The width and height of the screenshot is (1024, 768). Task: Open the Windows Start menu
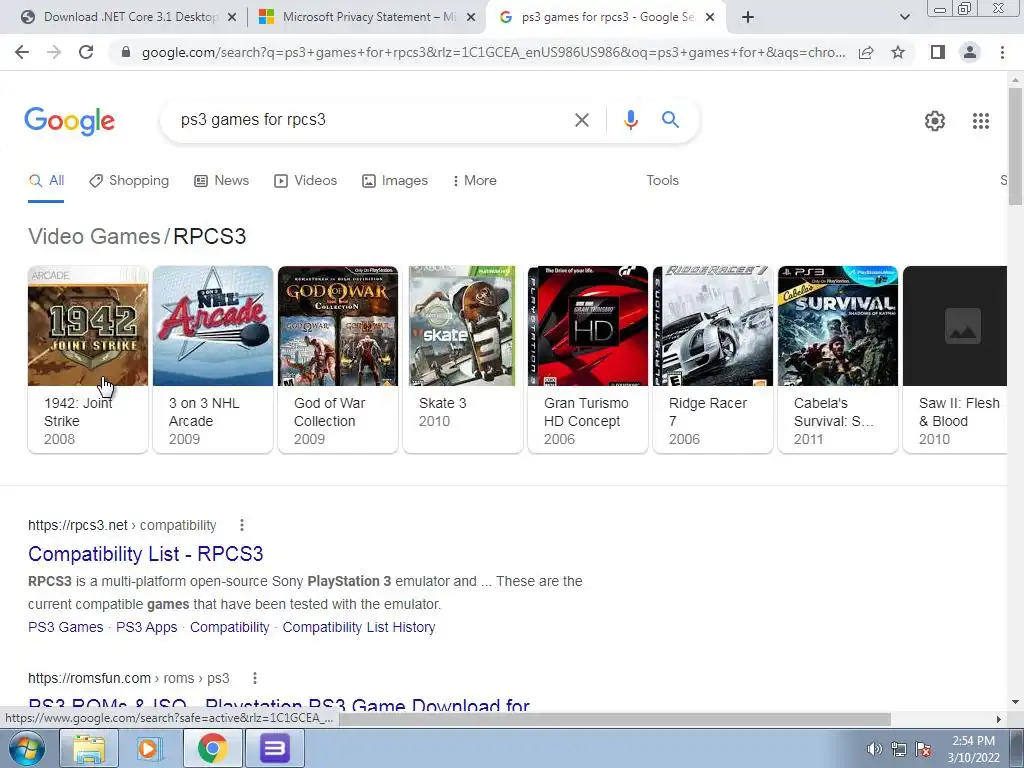tap(27, 748)
